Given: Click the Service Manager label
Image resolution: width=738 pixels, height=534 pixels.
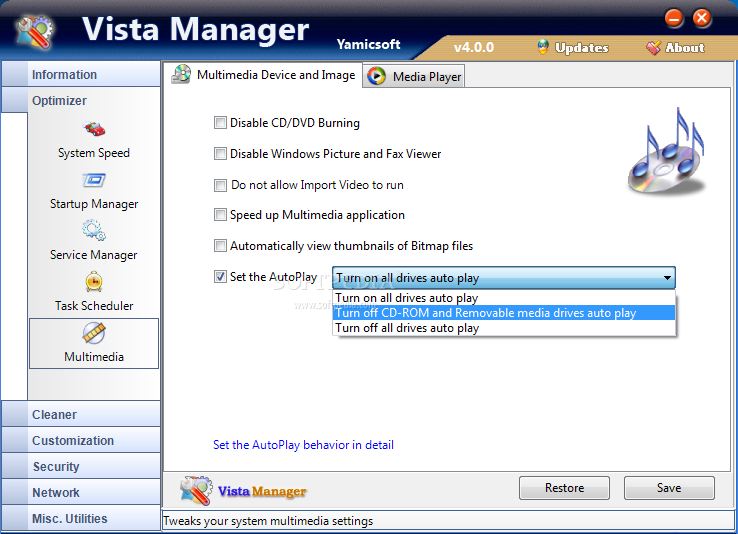Looking at the screenshot, I should pyautogui.click(x=94, y=255).
